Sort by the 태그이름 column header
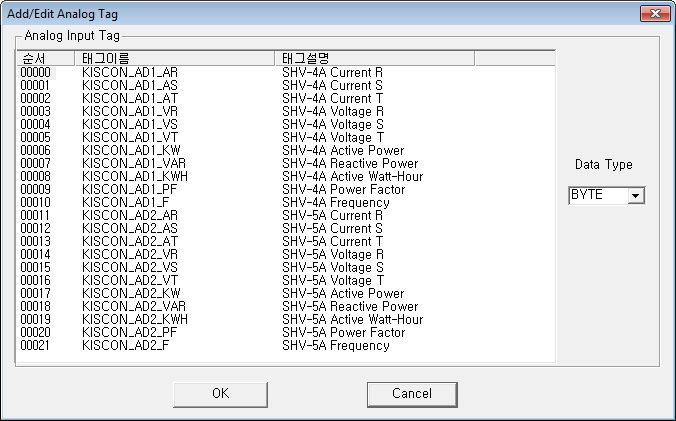This screenshot has height=421, width=676. pos(175,58)
